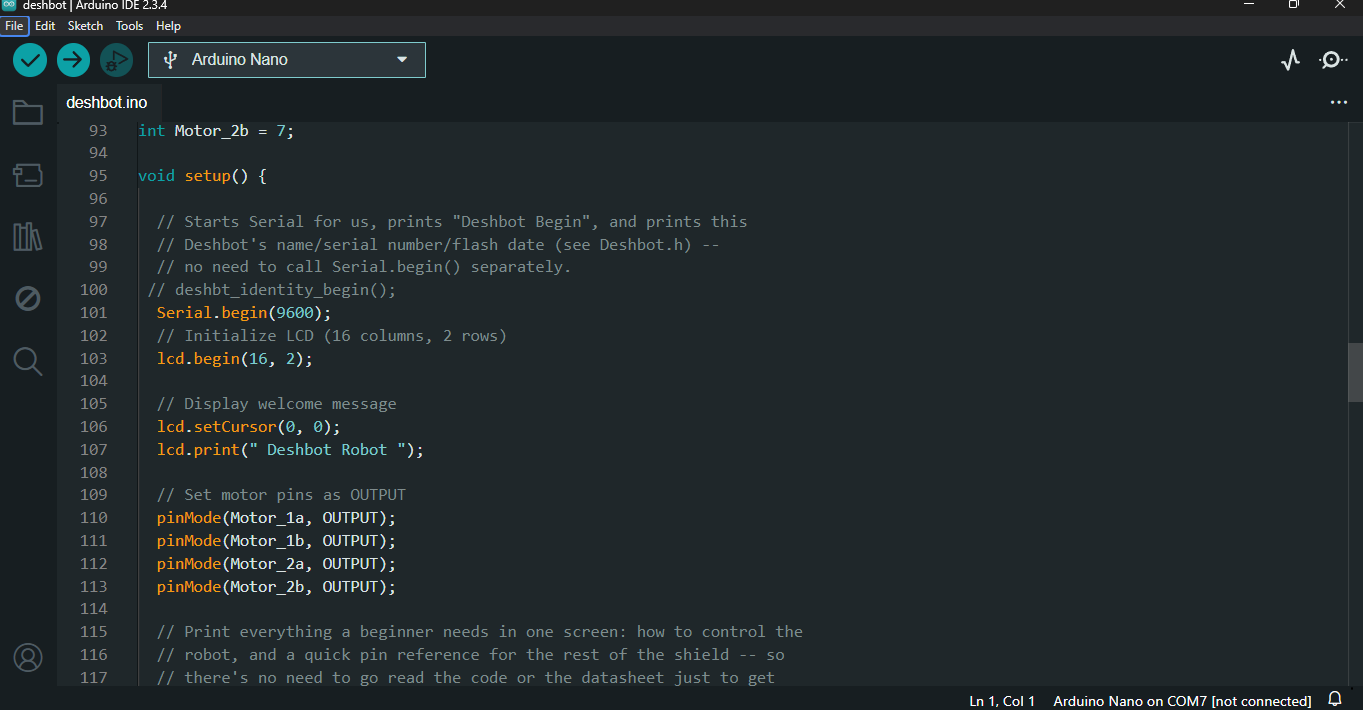Screen dimensions: 1363x710
Task: Click the Display welcome message comment
Action: [276, 404]
